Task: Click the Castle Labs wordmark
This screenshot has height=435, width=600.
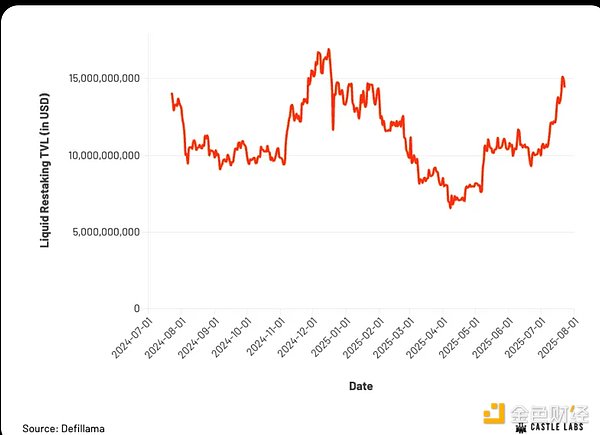Action: 558,428
